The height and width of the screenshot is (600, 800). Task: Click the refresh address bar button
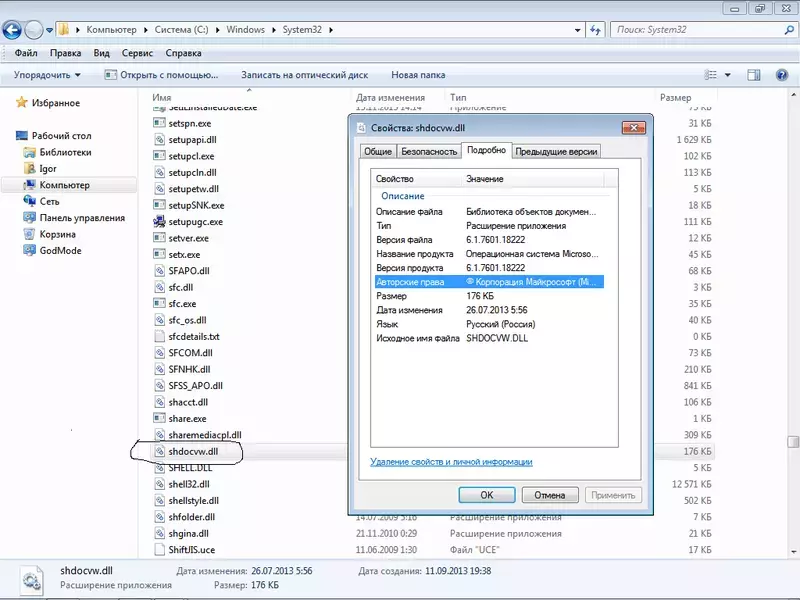(595, 30)
